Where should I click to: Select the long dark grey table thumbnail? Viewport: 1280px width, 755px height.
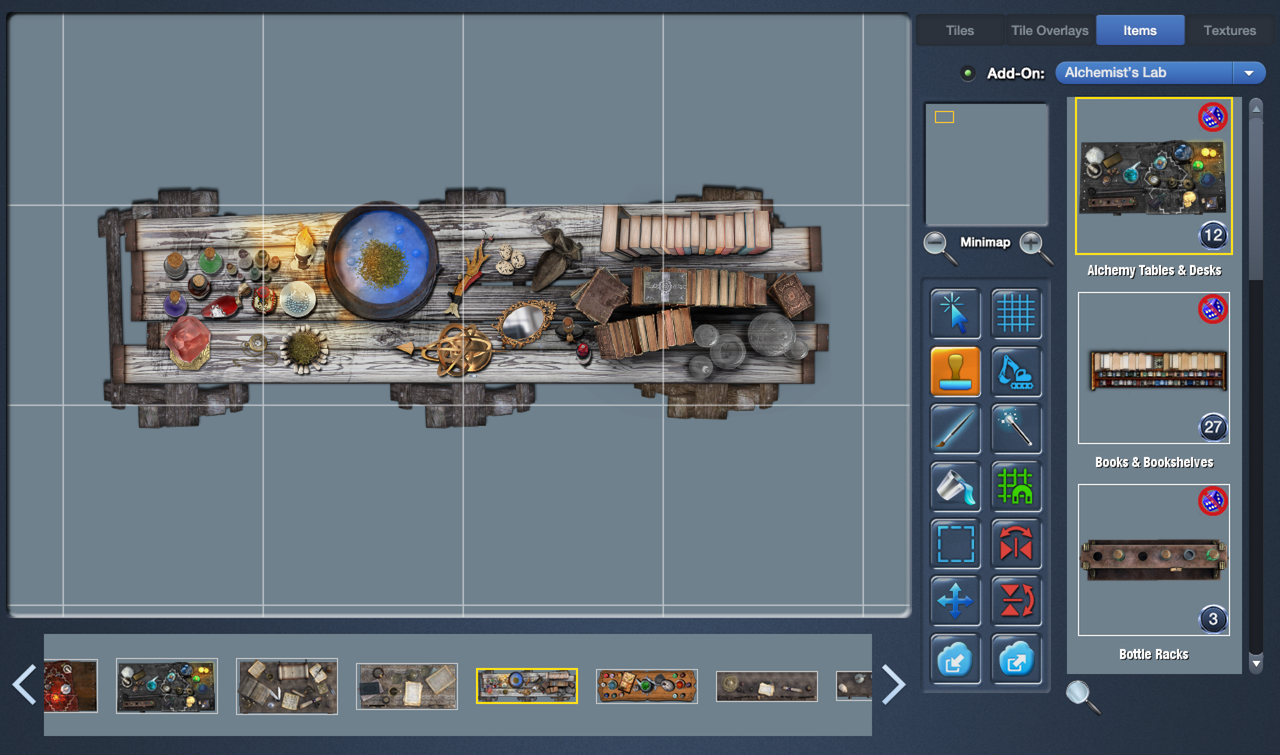[x=767, y=686]
